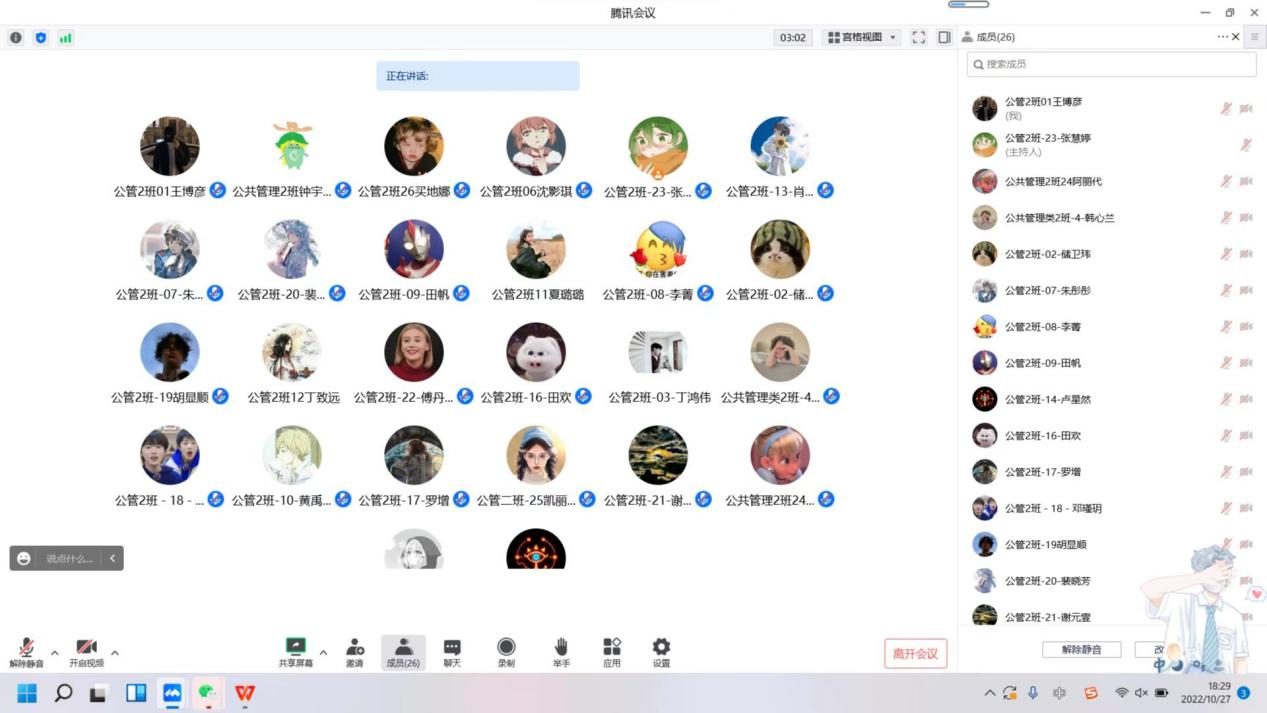Start recording with the 录制 icon
Viewport: 1267px width, 713px height.
[506, 652]
